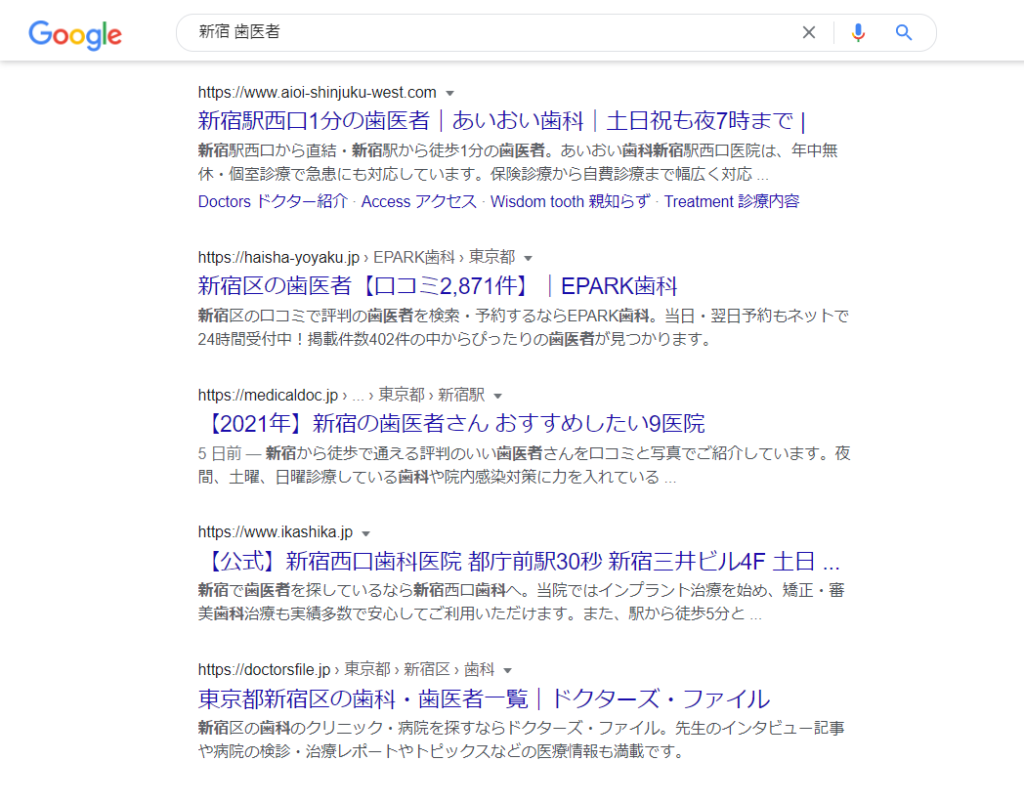
Task: Open the Wisdom tooth 親知らず sitelink
Action: pos(570,201)
